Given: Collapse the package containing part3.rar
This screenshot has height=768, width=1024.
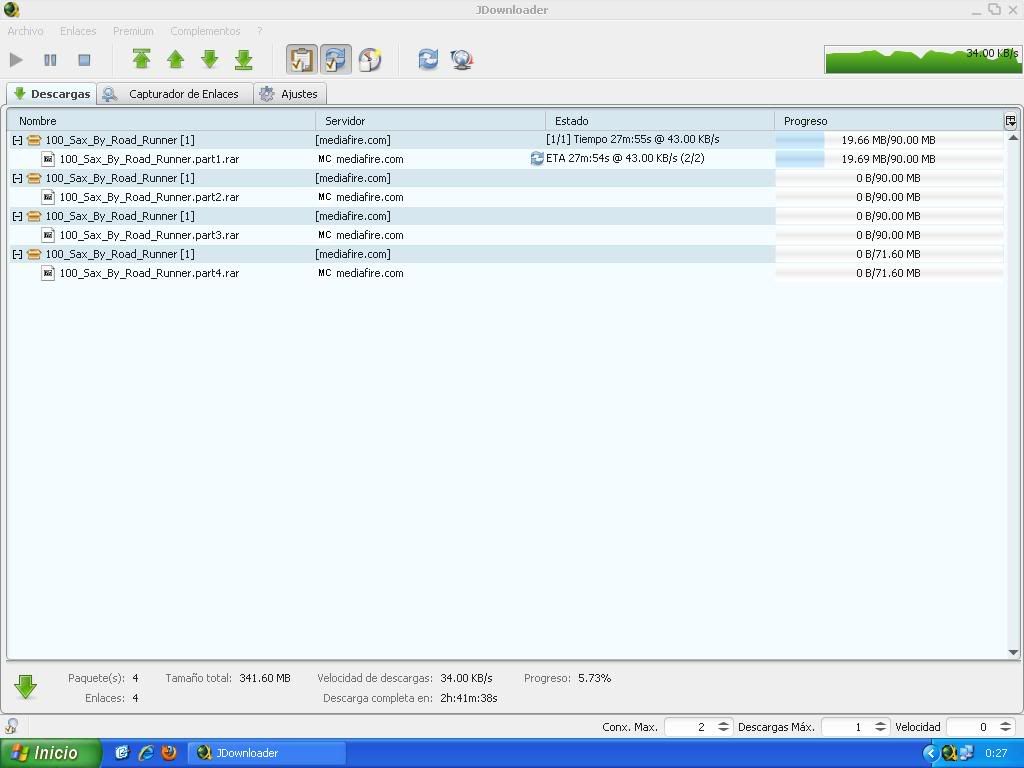Looking at the screenshot, I should point(18,216).
